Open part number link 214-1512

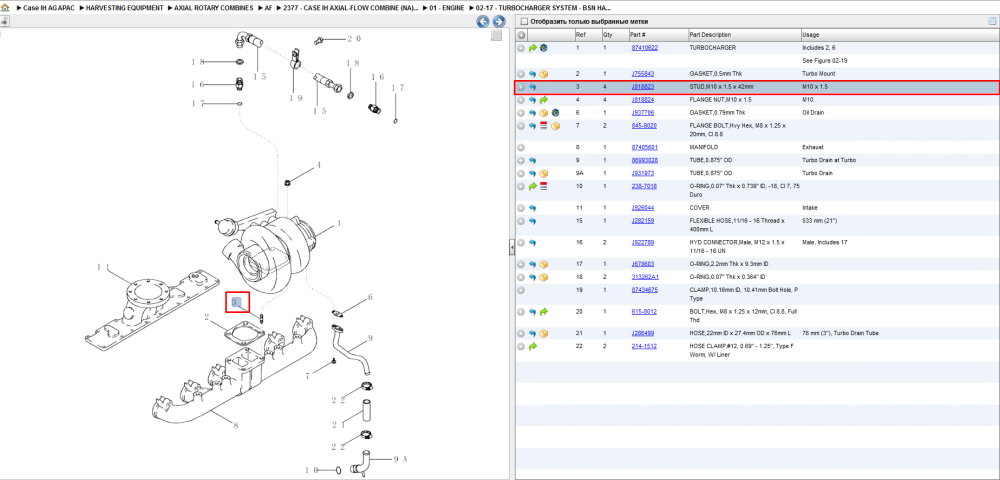coord(644,346)
